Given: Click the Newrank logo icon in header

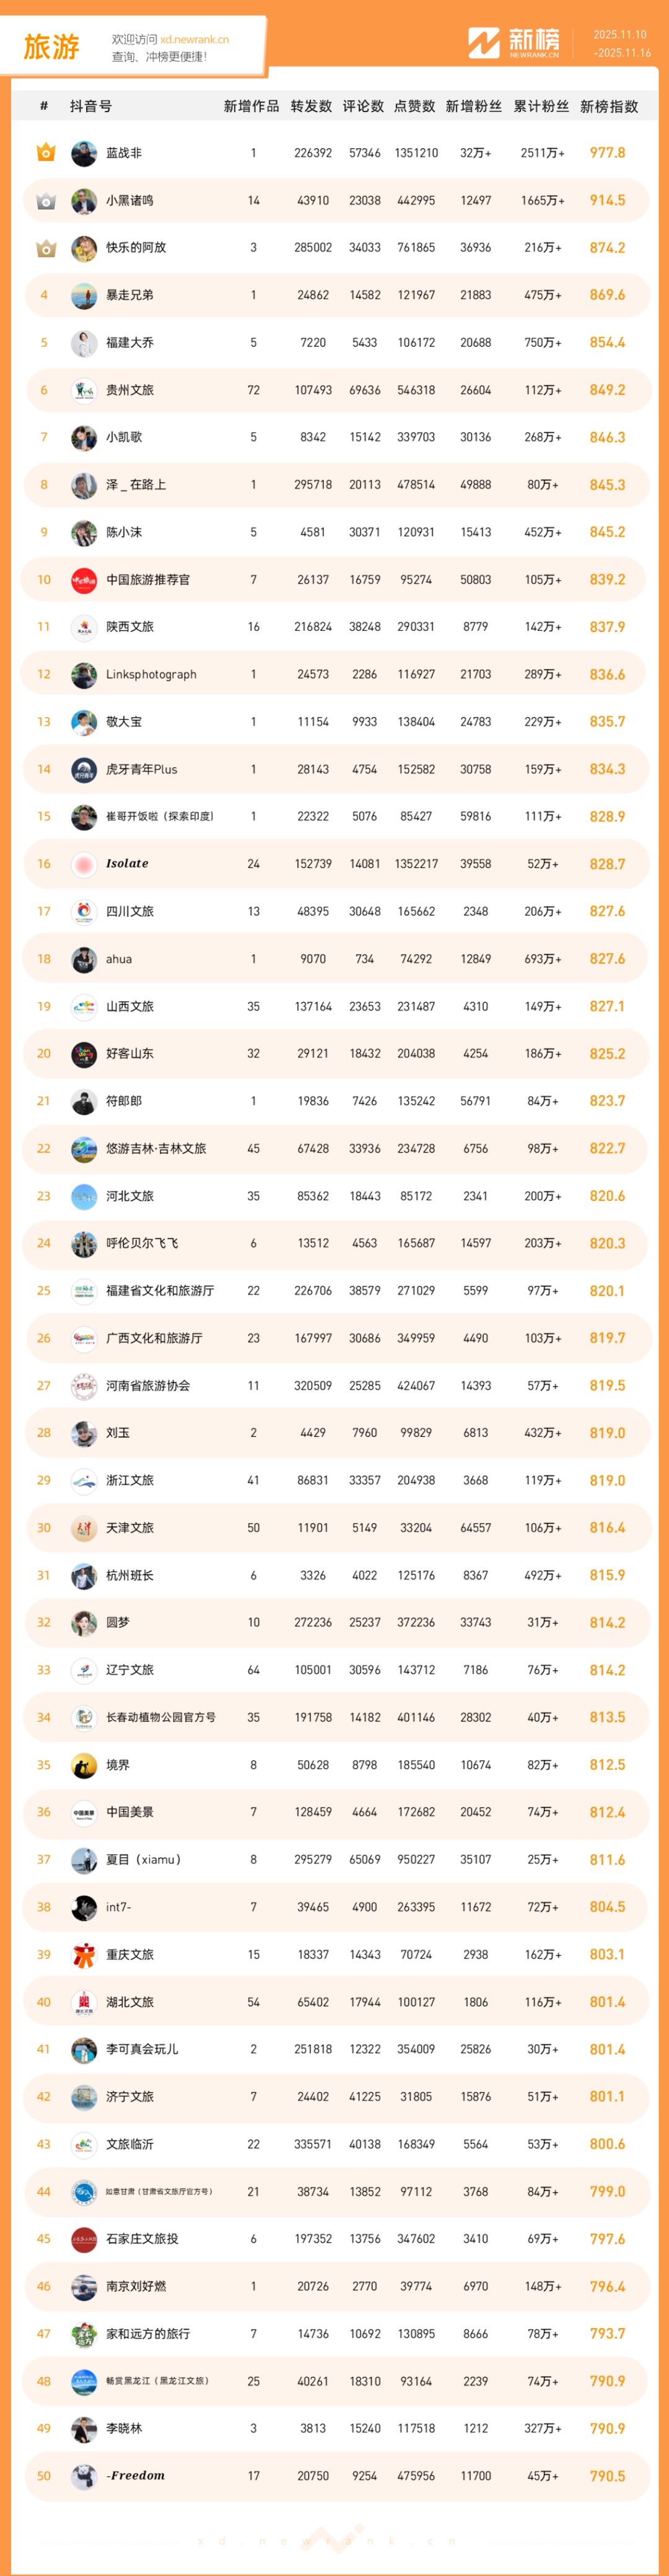Looking at the screenshot, I should (x=483, y=43).
